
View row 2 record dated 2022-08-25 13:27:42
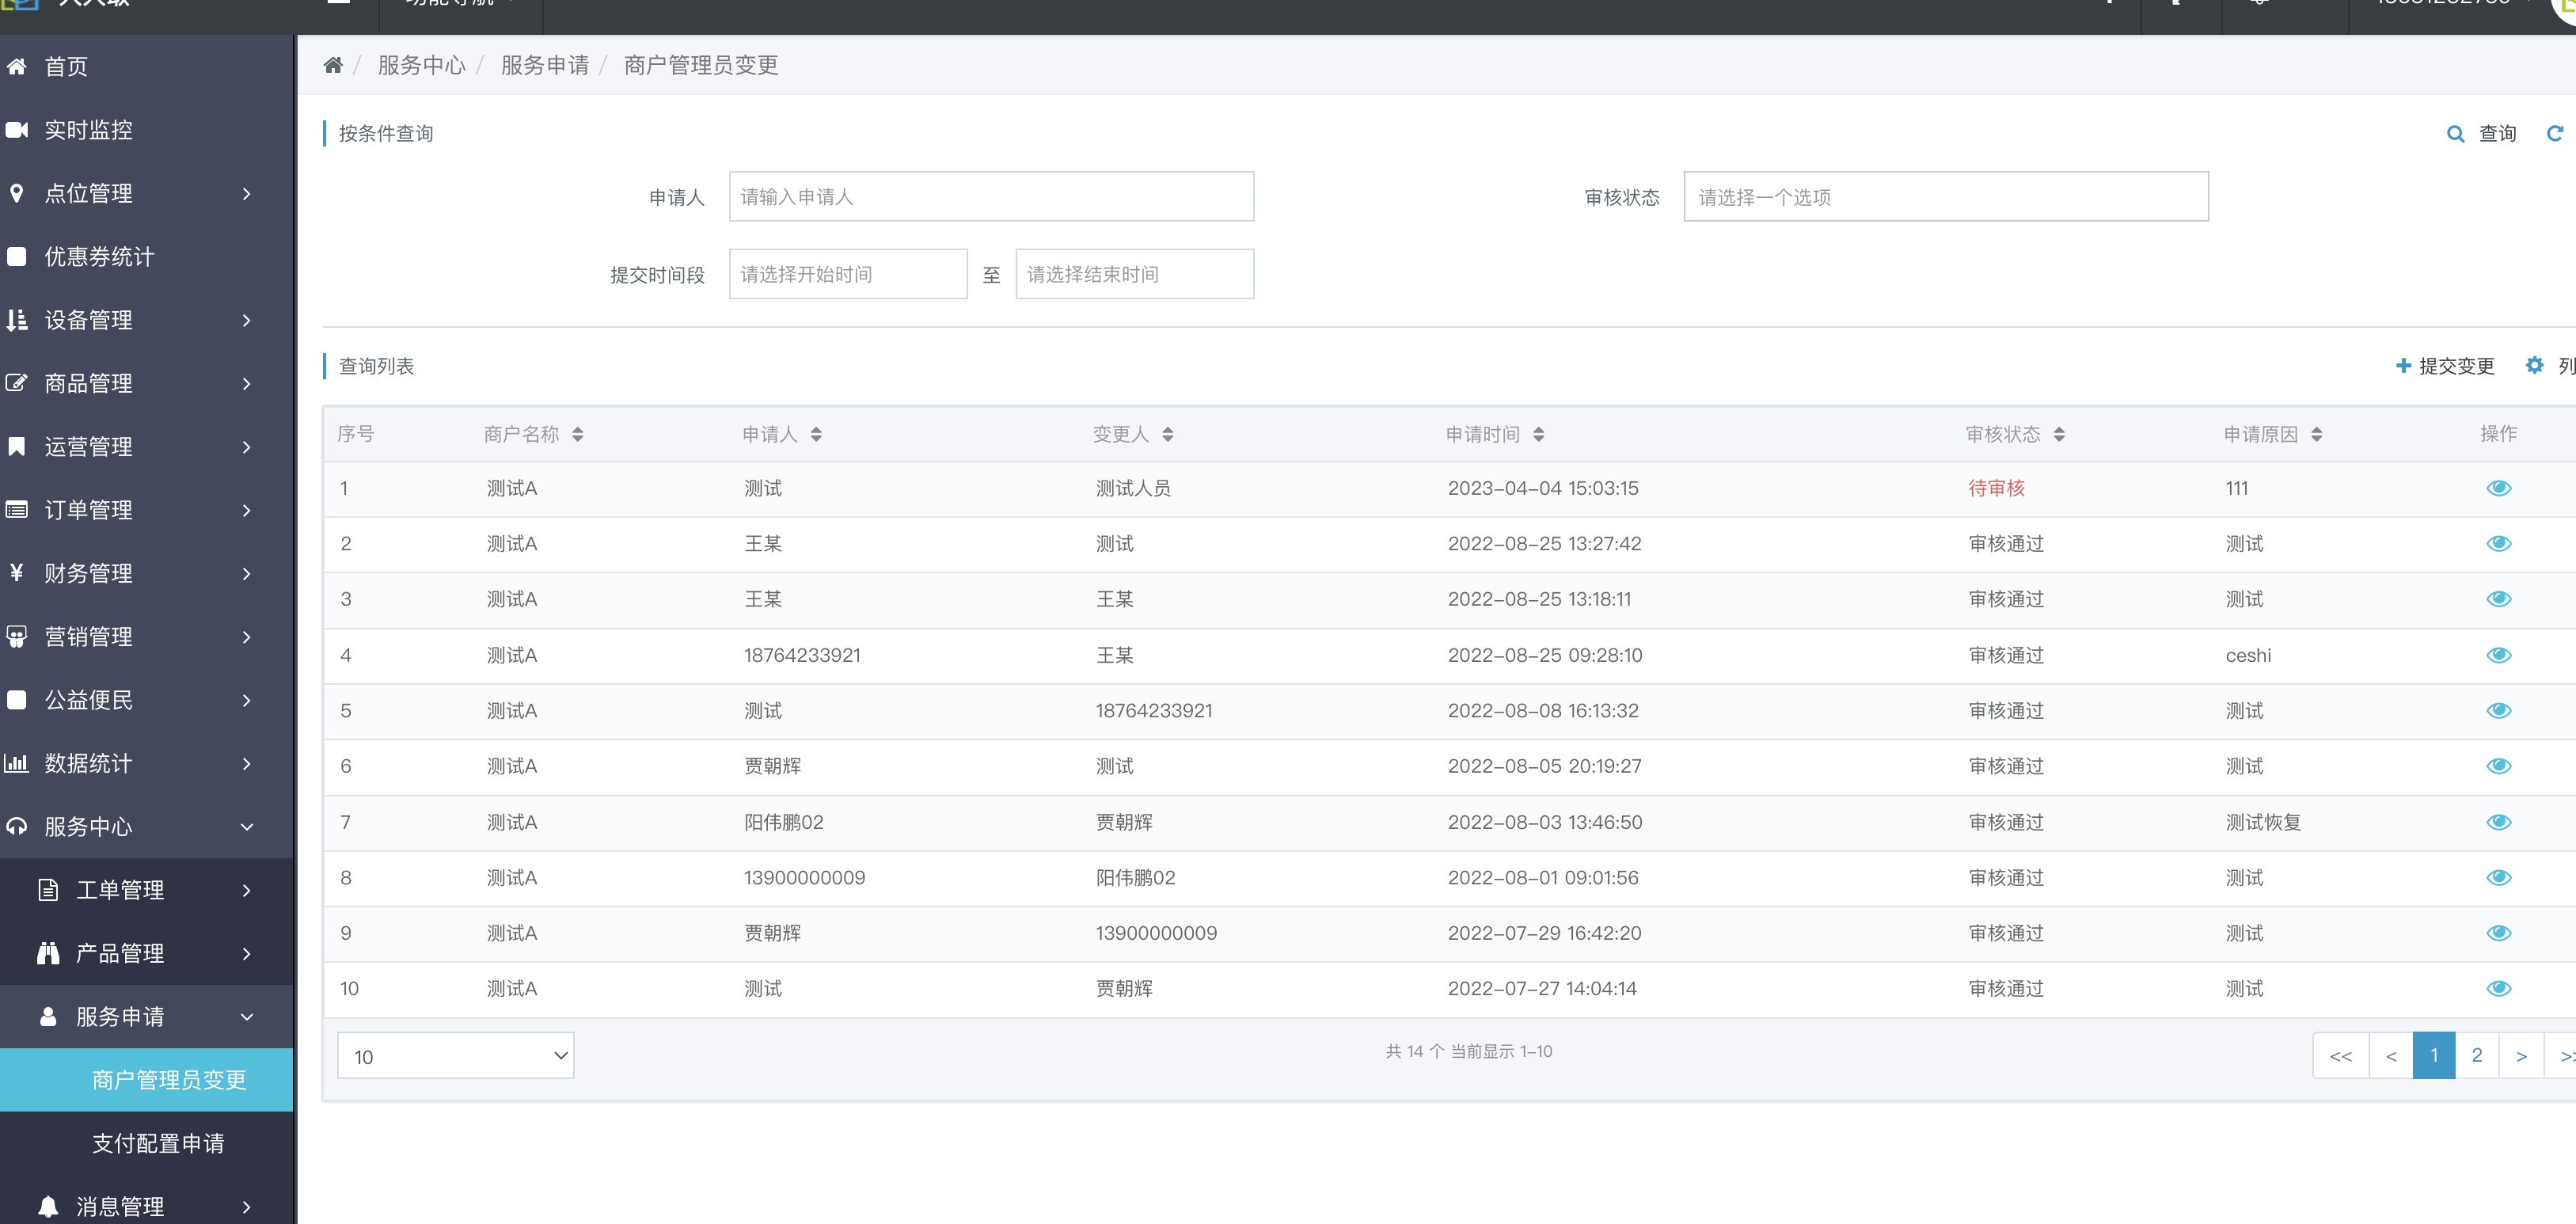(x=2498, y=544)
